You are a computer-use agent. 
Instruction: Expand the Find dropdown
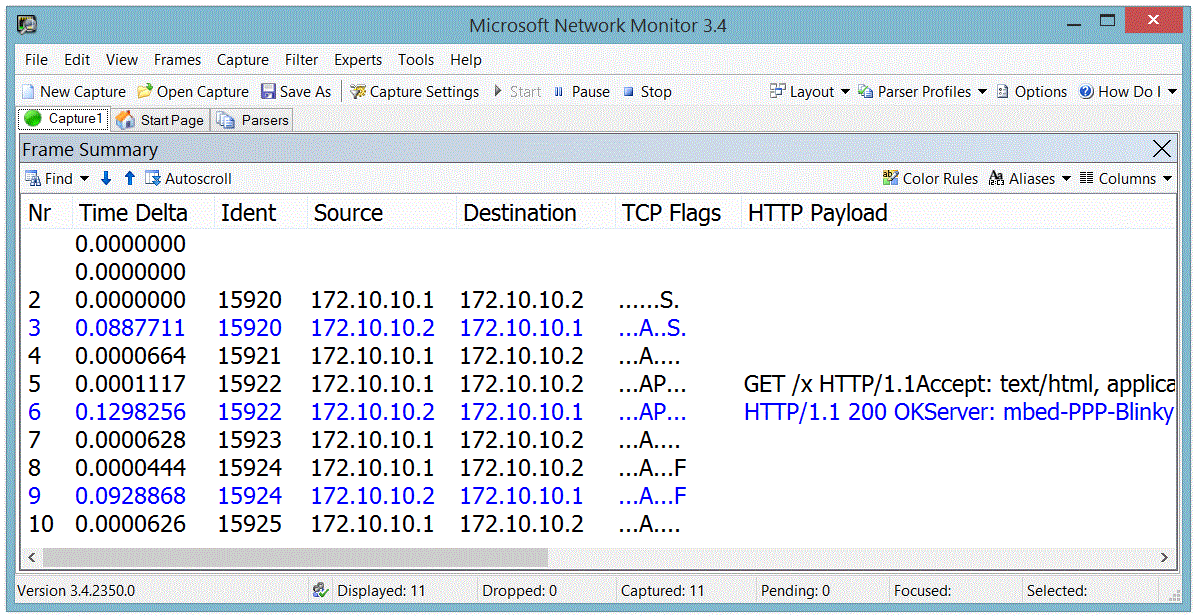84,179
